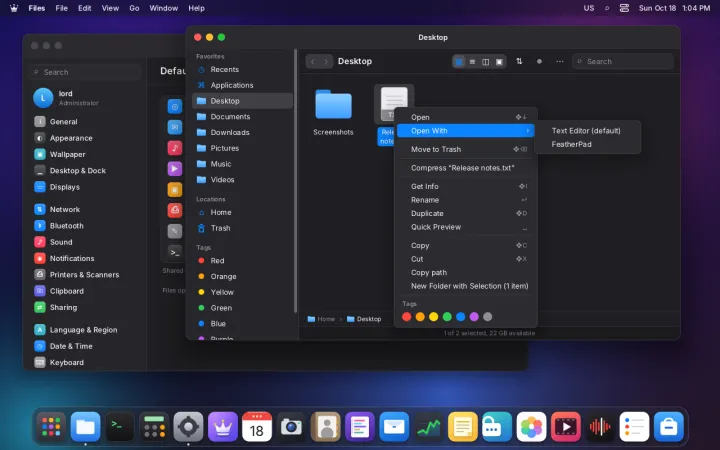Open the Mail app in dock

click(x=394, y=427)
